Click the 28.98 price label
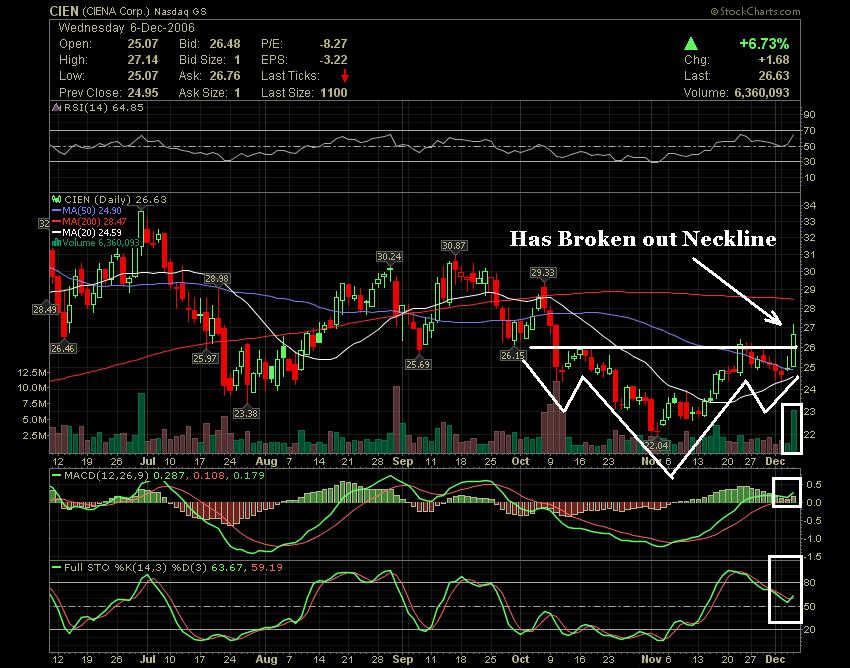Screen dimensions: 850x668 217,279
